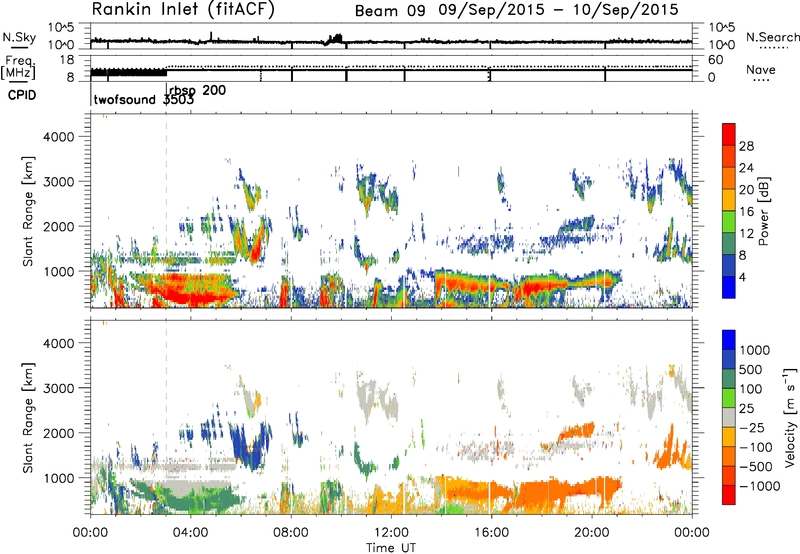Click the 'Velocity [m s-1]' colorbar label
This screenshot has height=554, width=800.
point(790,417)
